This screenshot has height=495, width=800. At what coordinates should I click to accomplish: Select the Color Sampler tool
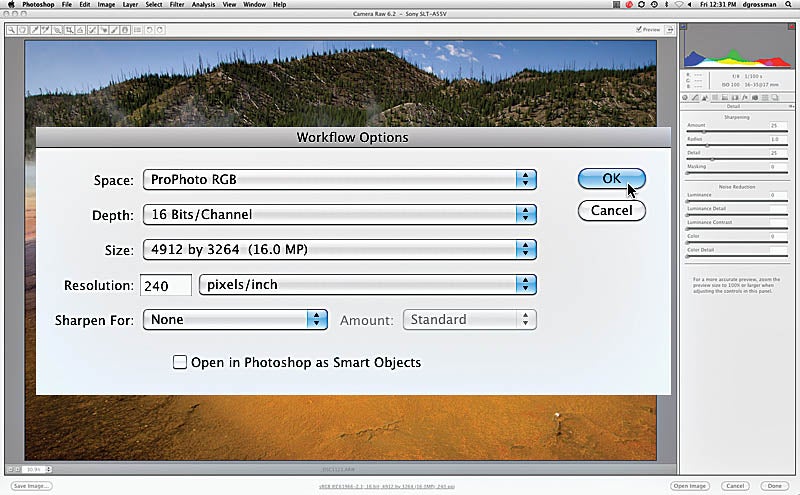(45, 30)
